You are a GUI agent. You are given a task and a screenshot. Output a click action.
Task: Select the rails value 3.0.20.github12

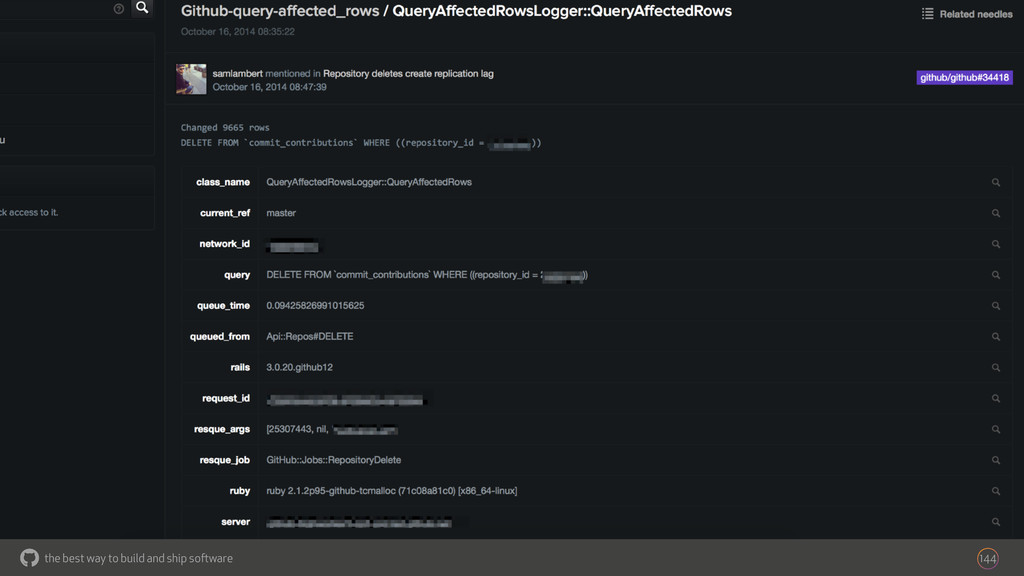pyautogui.click(x=299, y=367)
